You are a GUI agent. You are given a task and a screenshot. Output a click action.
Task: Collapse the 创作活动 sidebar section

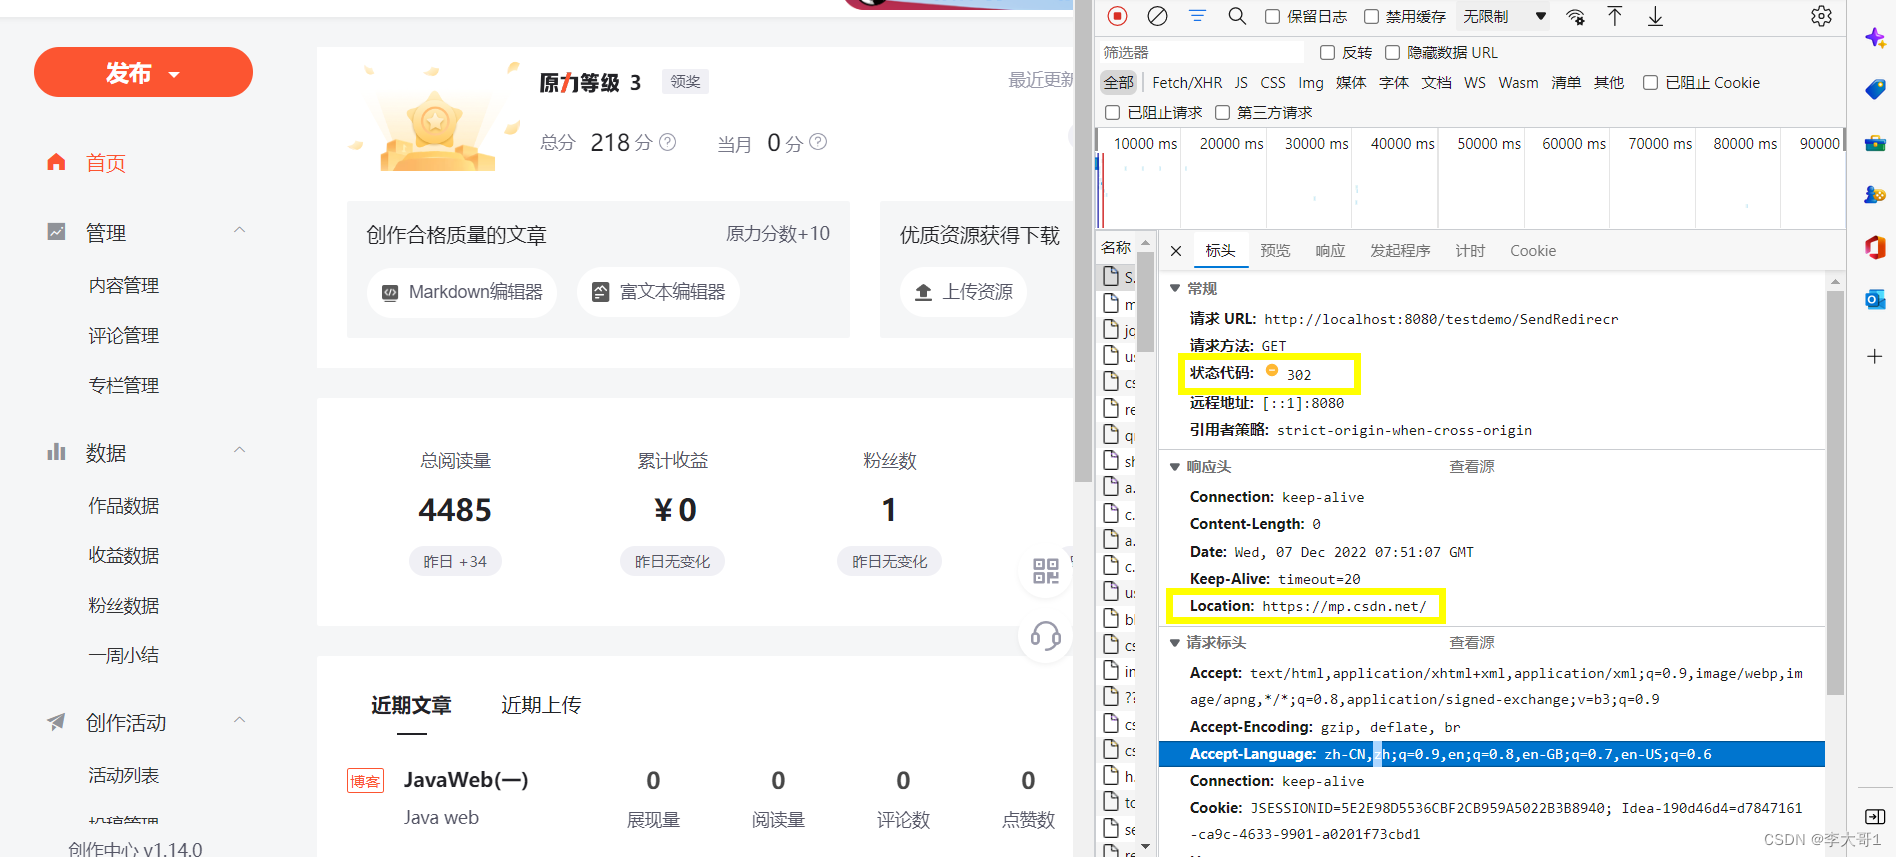coord(239,720)
